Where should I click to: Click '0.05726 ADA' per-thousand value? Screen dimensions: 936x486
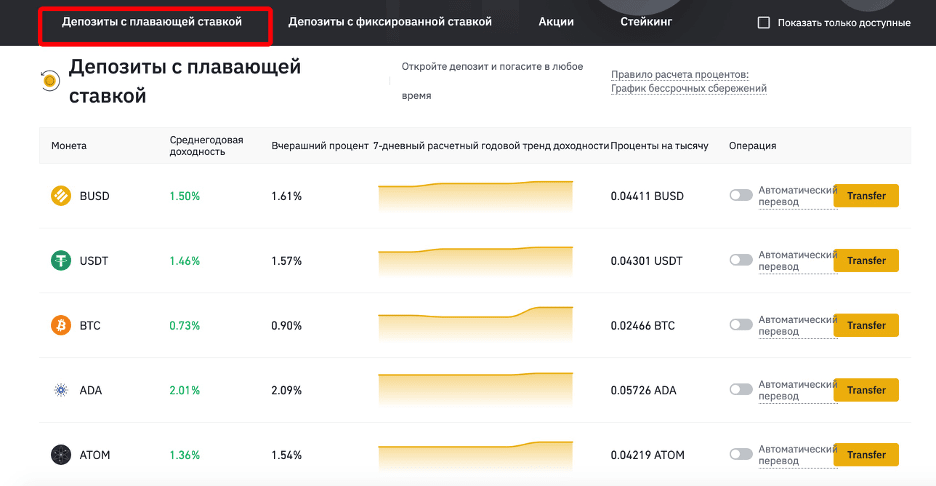644,390
